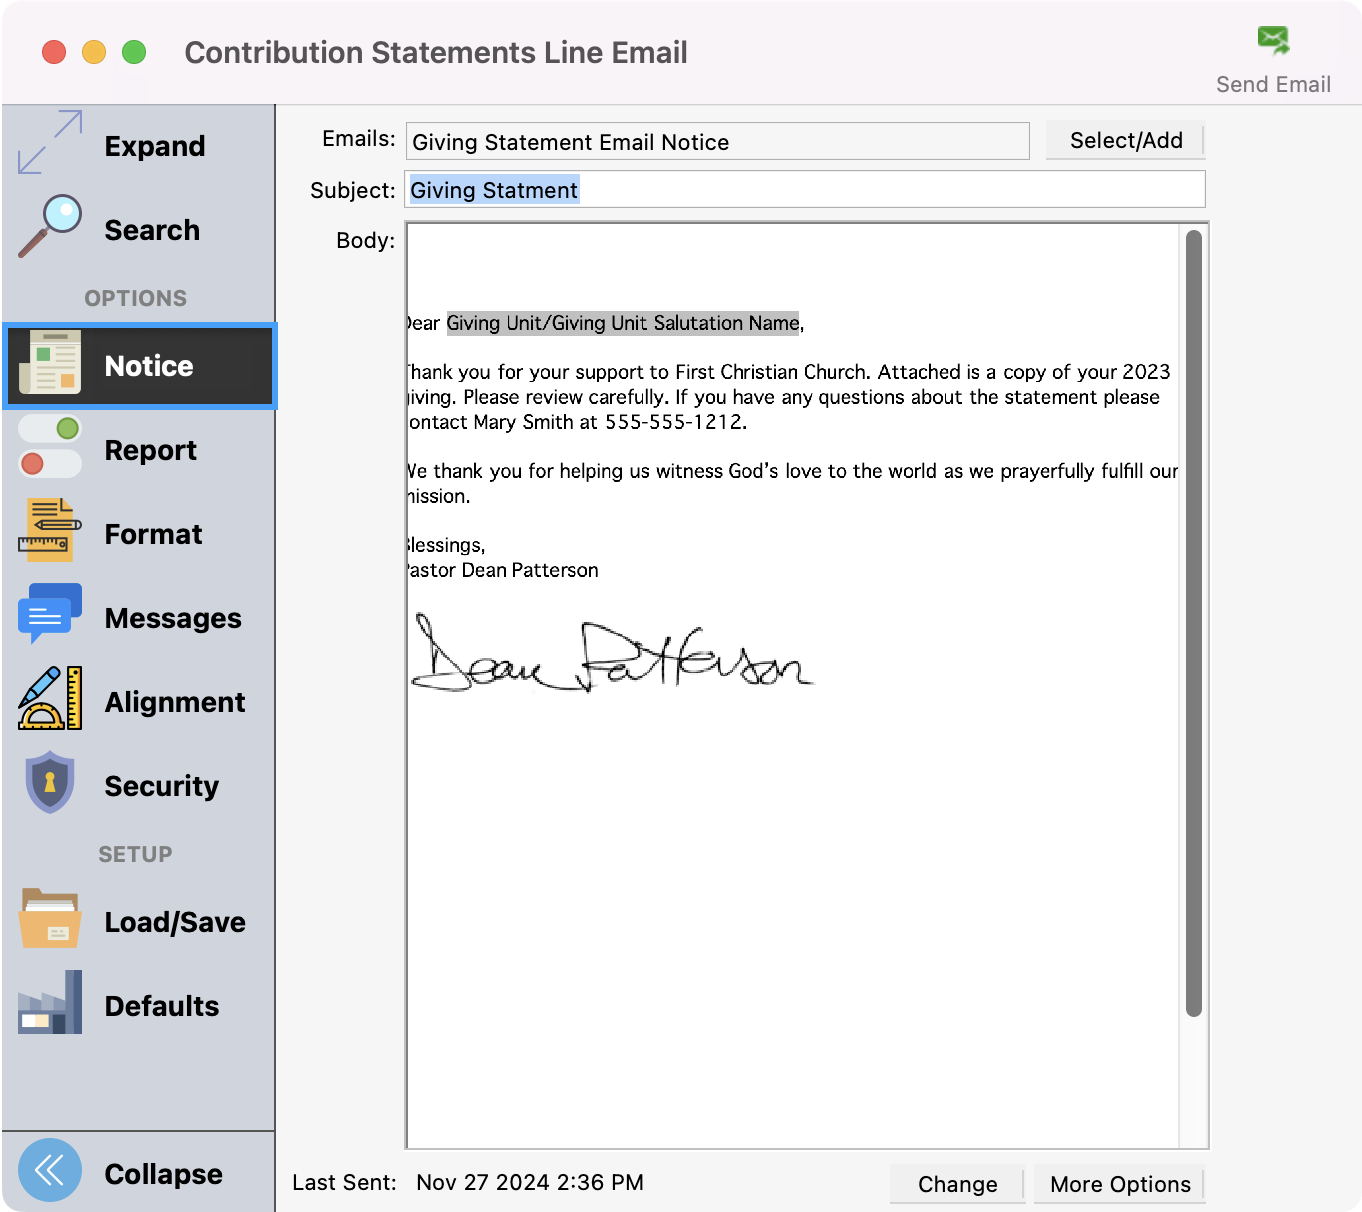The image size is (1362, 1212).
Task: Open Messages chat bubble icon
Action: click(x=50, y=615)
